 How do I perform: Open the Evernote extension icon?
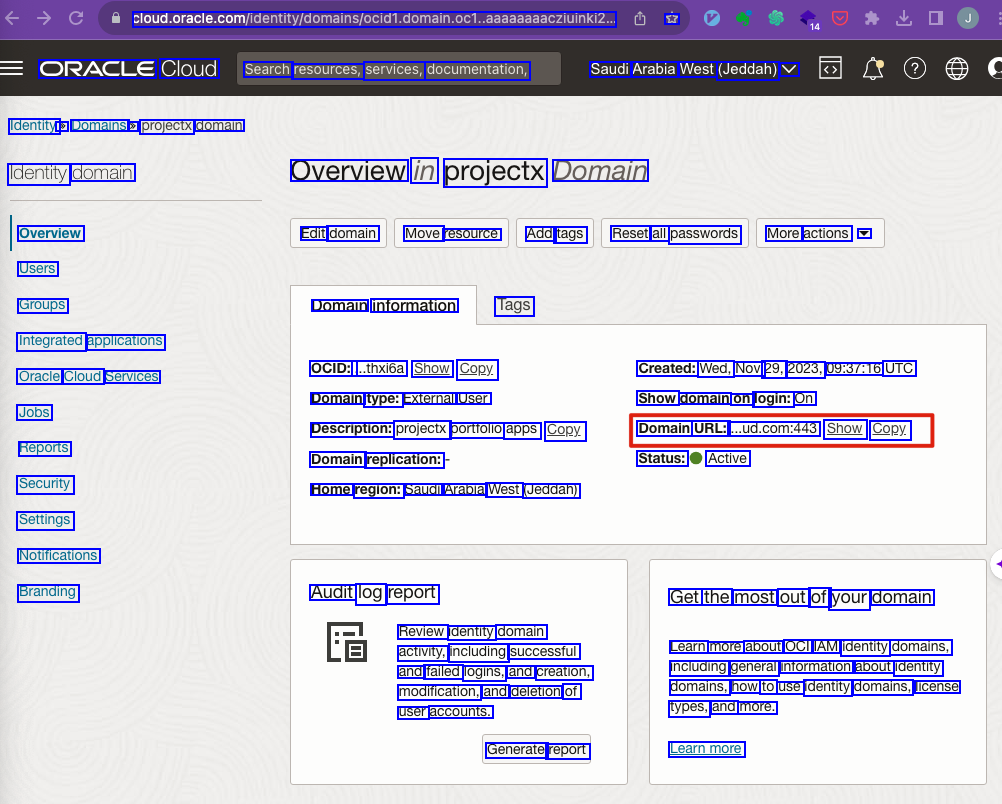tap(743, 18)
